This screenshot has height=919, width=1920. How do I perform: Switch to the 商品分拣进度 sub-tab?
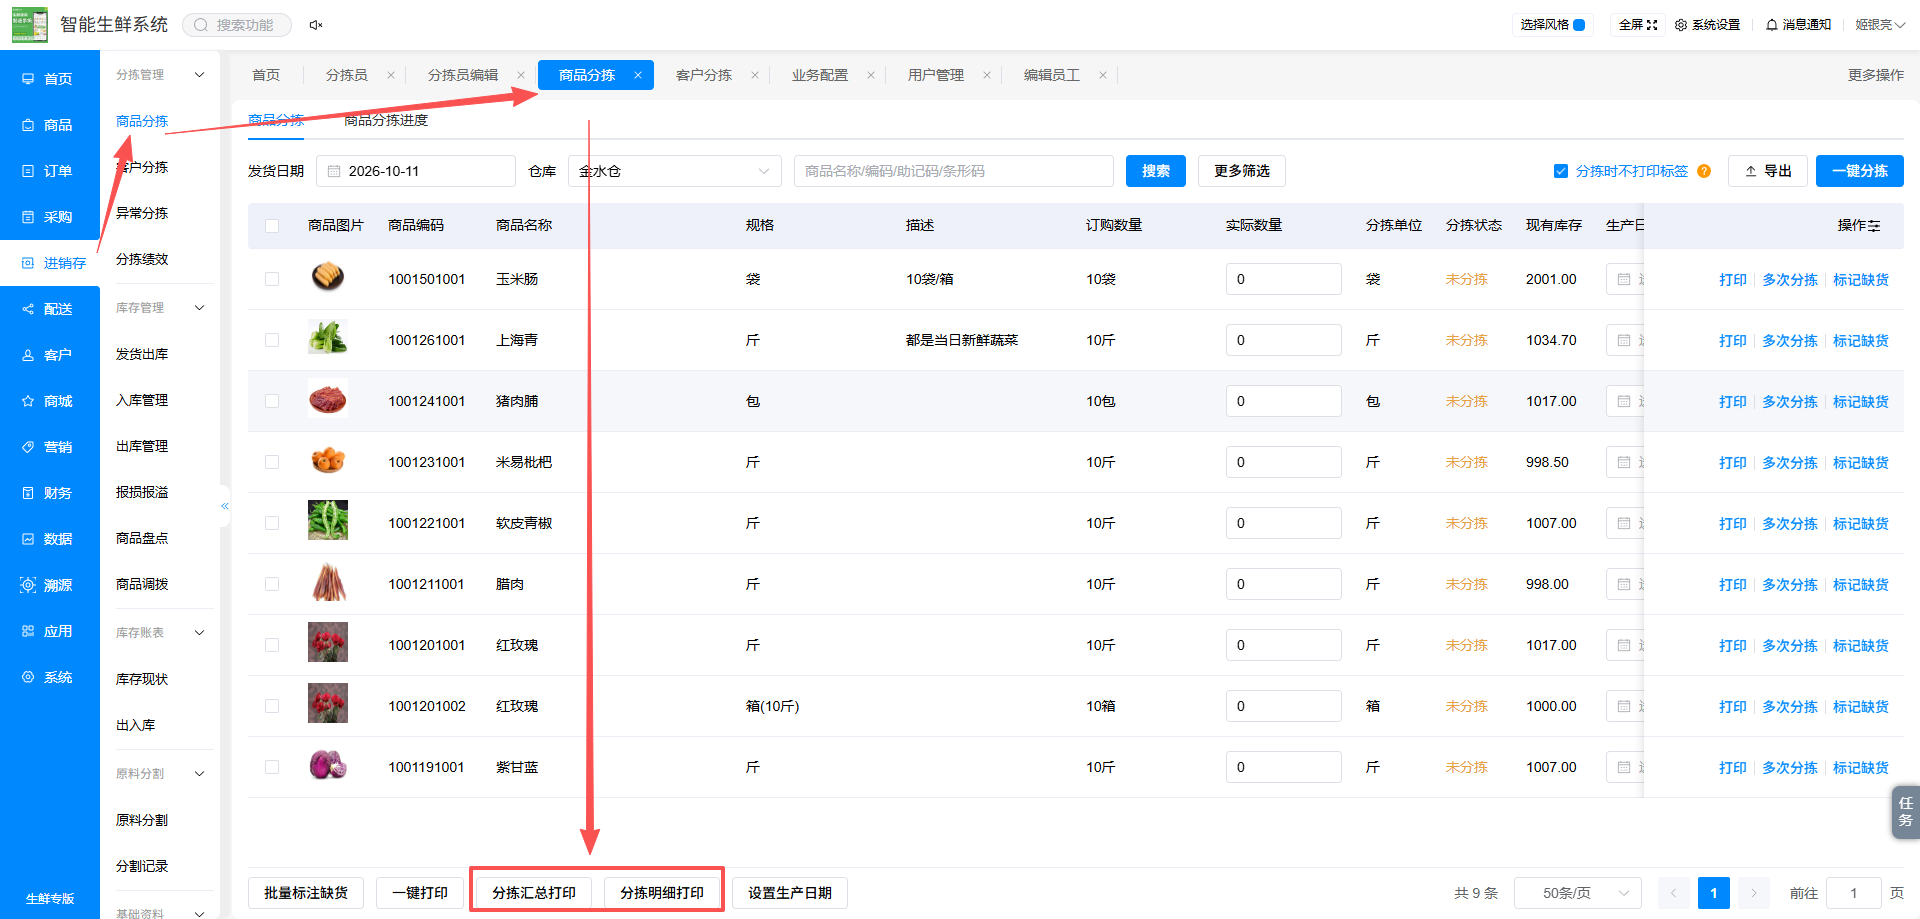(x=386, y=120)
